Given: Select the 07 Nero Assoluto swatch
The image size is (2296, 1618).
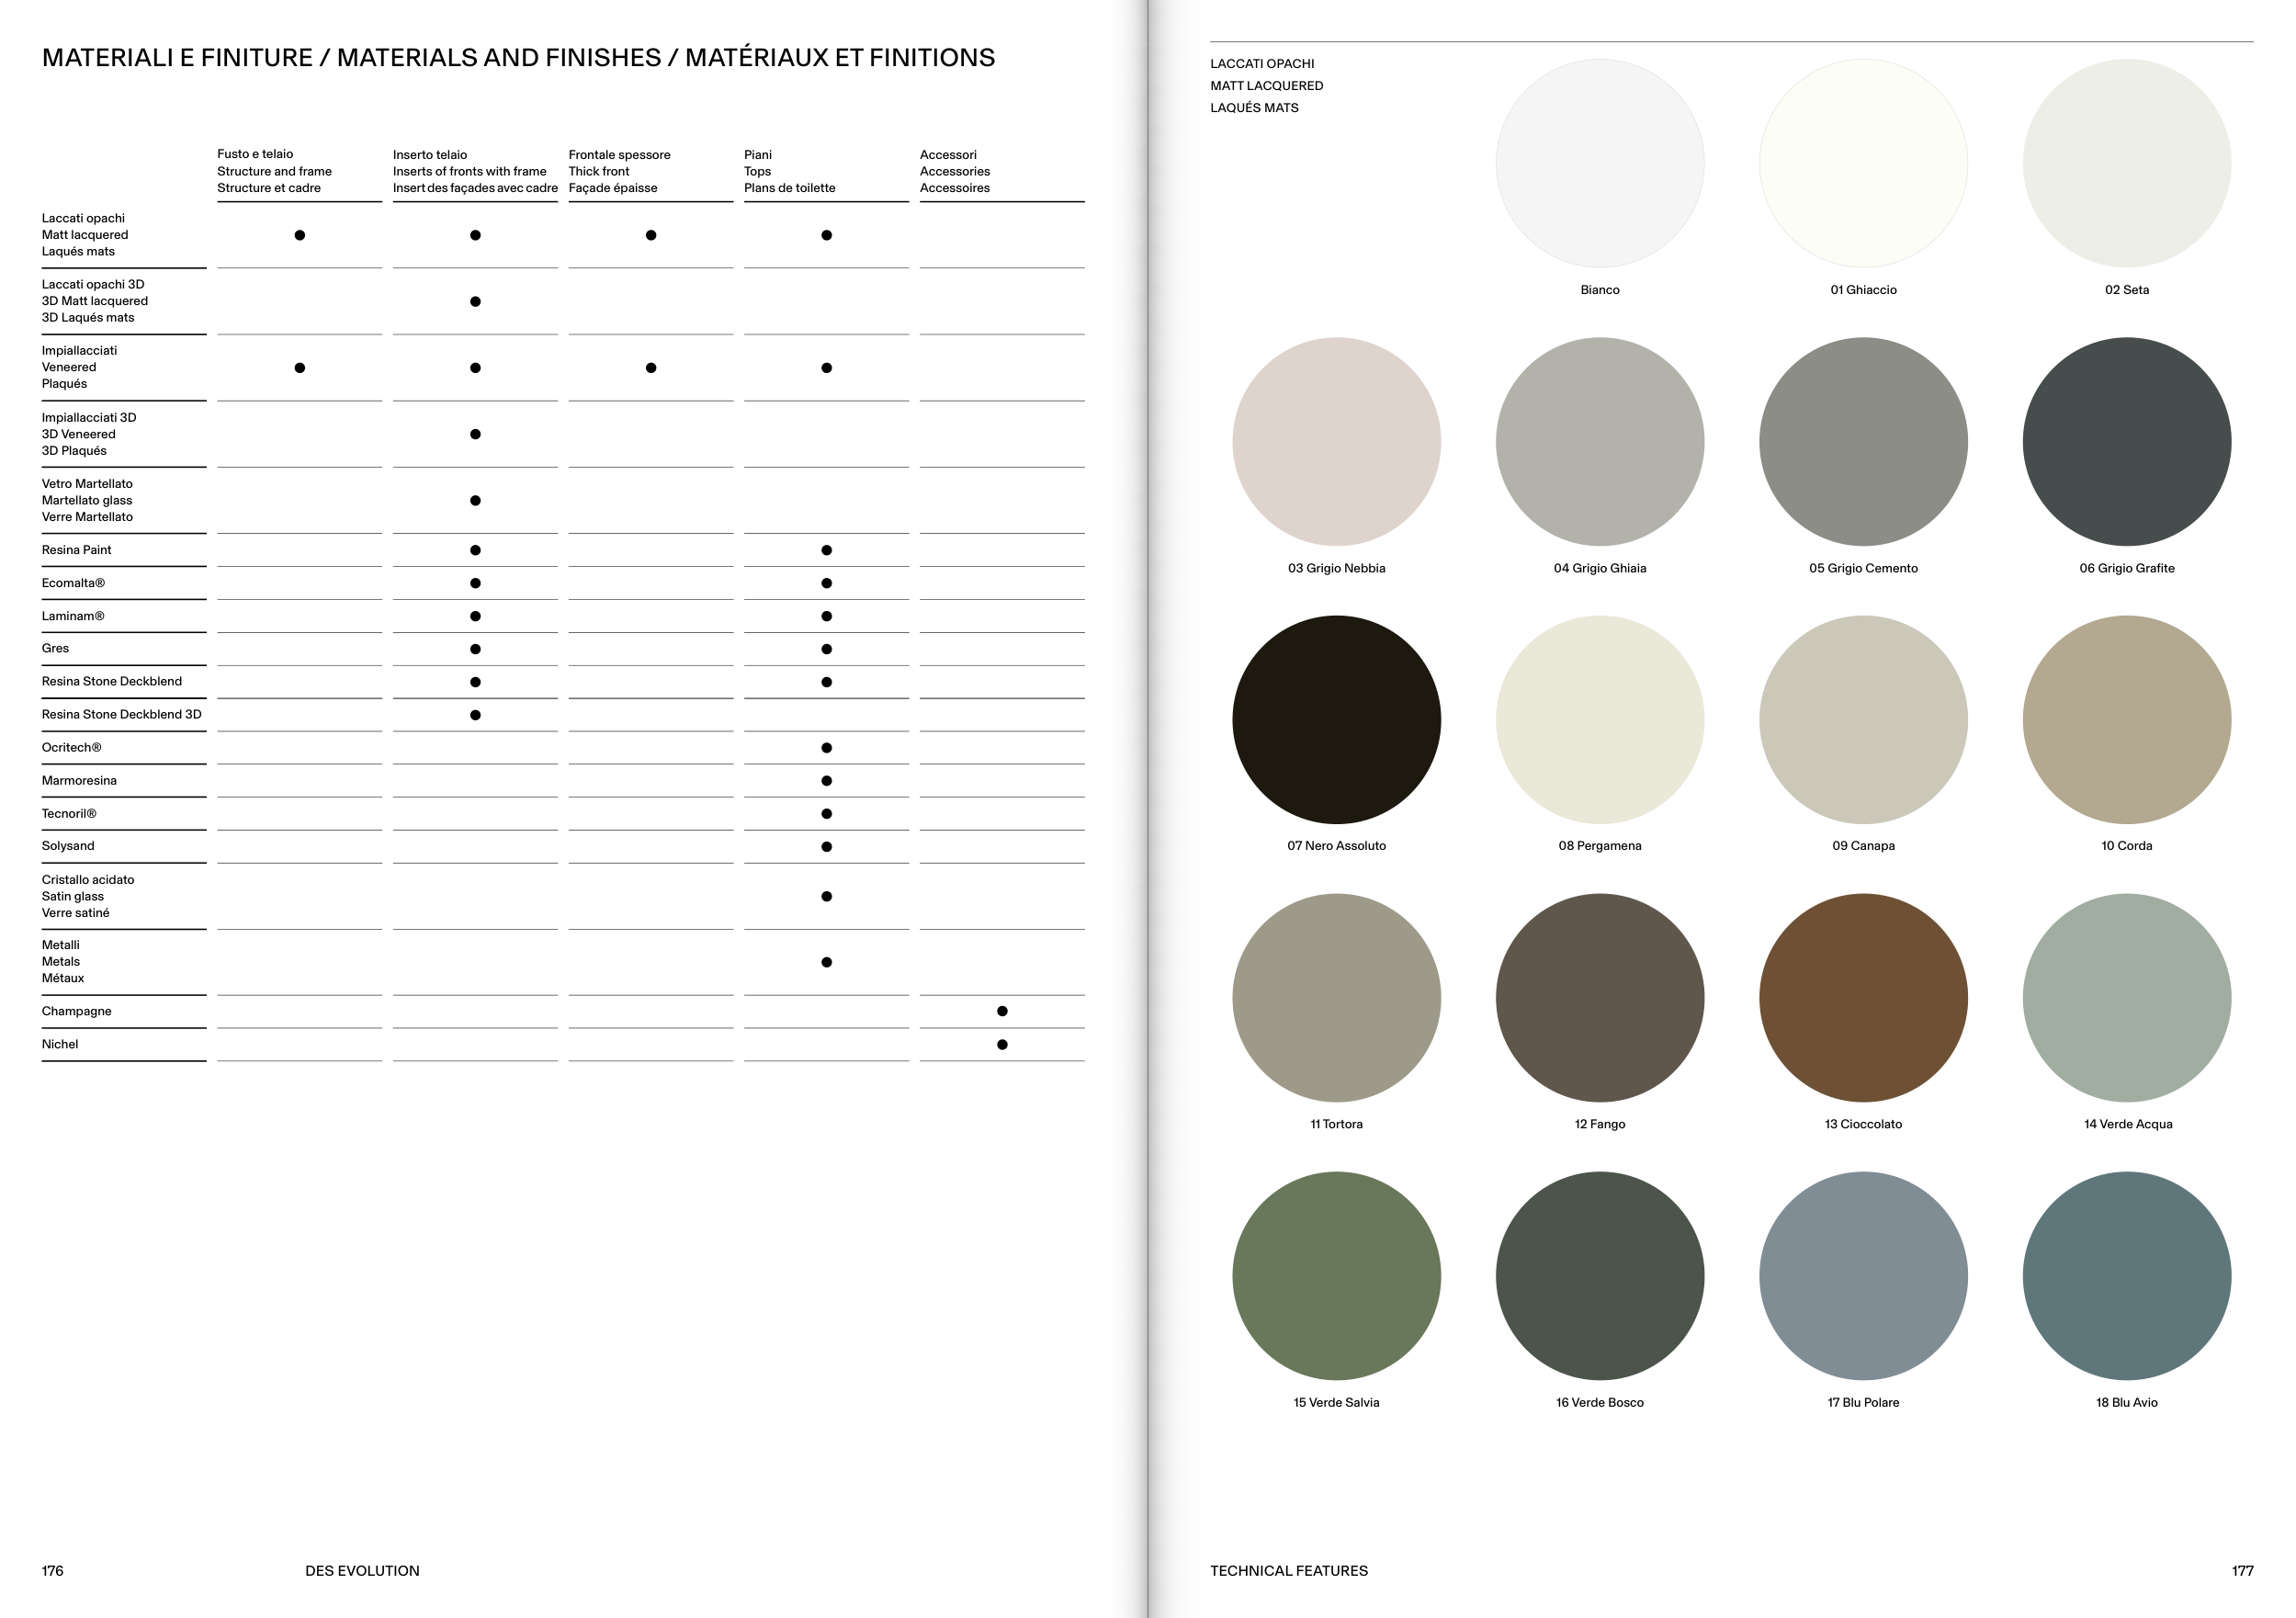Looking at the screenshot, I should [x=1336, y=719].
